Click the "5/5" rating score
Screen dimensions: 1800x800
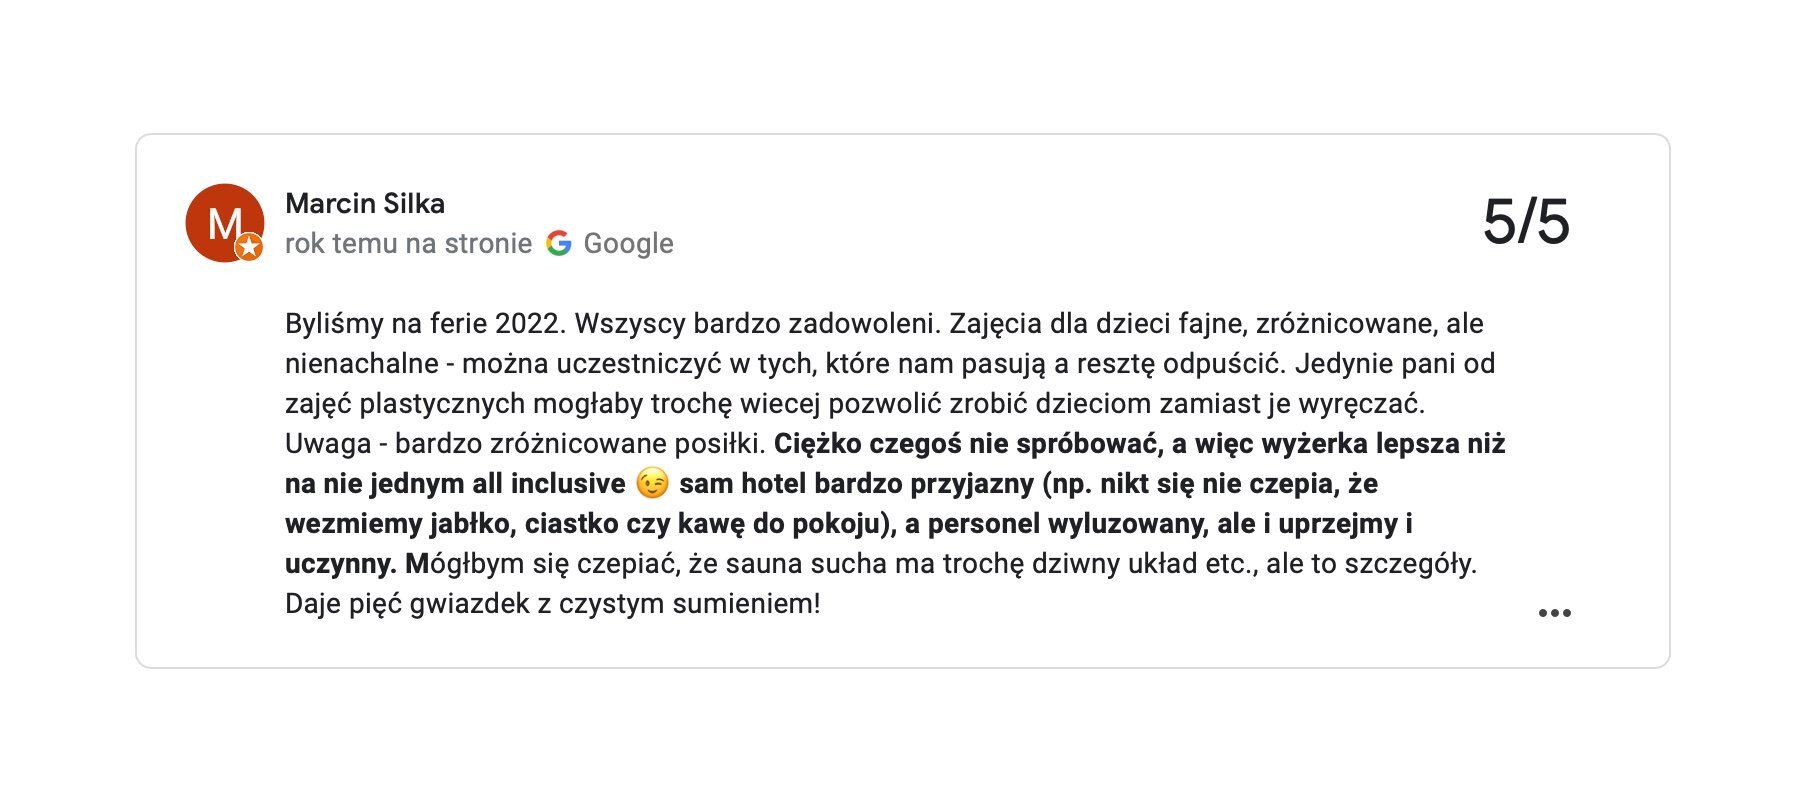(1526, 221)
